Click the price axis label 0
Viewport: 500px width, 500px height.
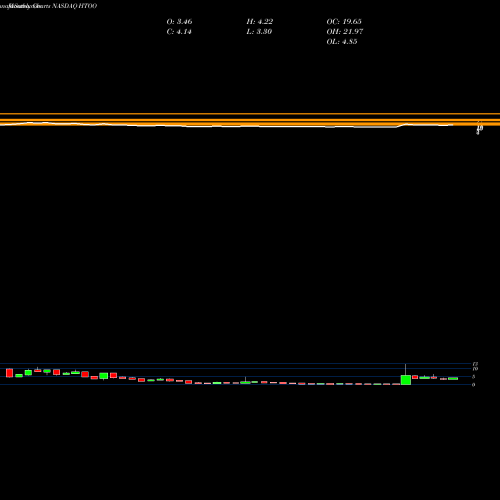tap(473, 385)
